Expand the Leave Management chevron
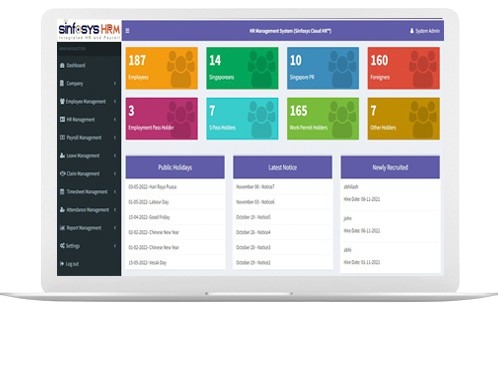Image resolution: width=498 pixels, height=365 pixels. pyautogui.click(x=115, y=155)
